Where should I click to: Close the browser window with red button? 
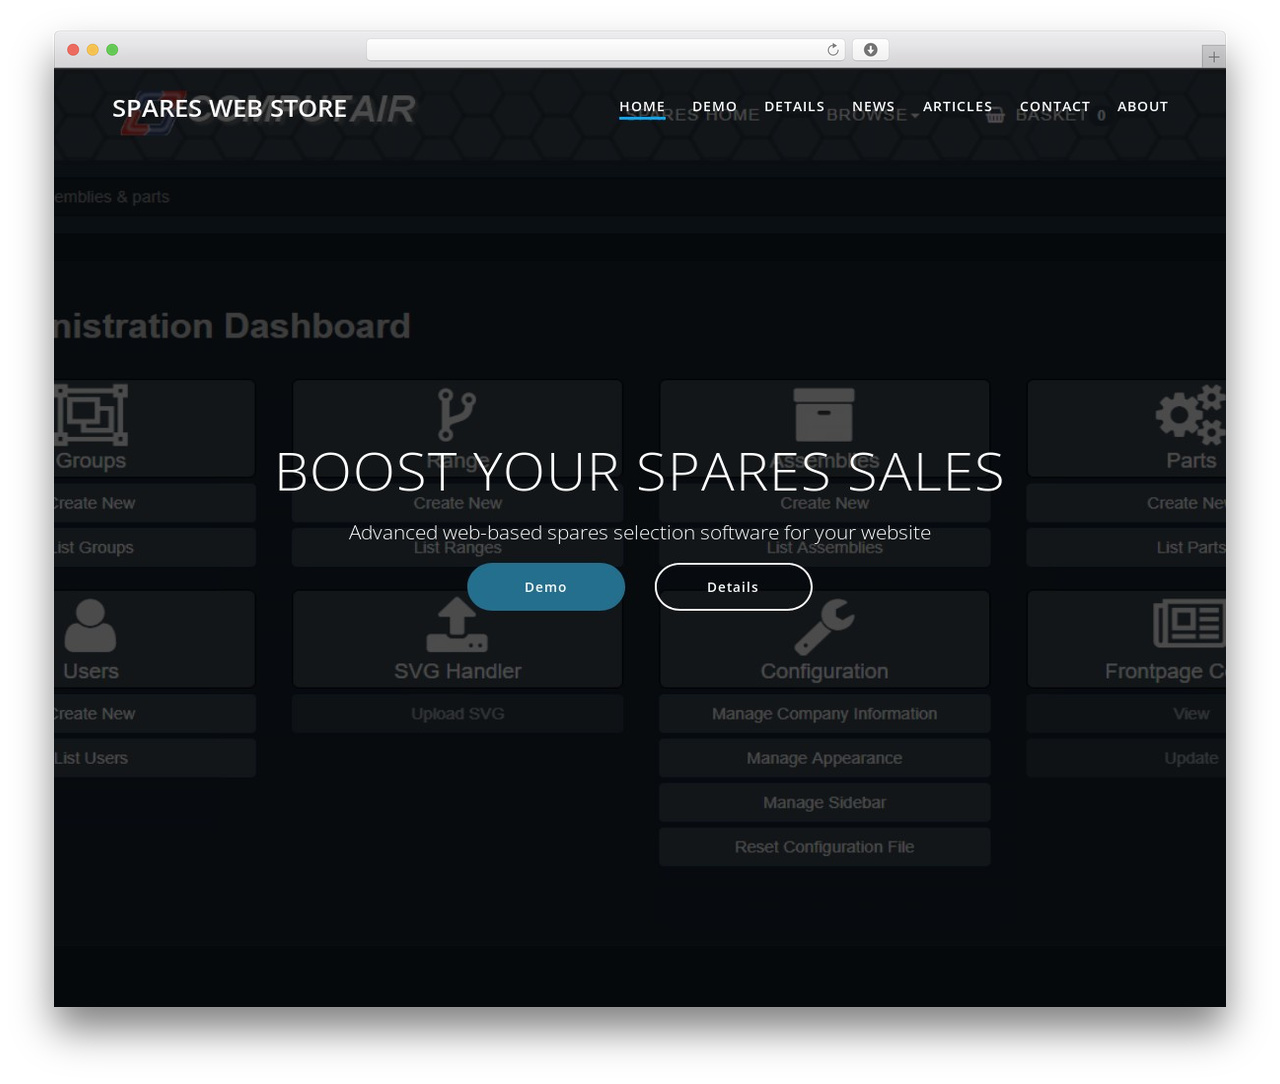click(73, 50)
